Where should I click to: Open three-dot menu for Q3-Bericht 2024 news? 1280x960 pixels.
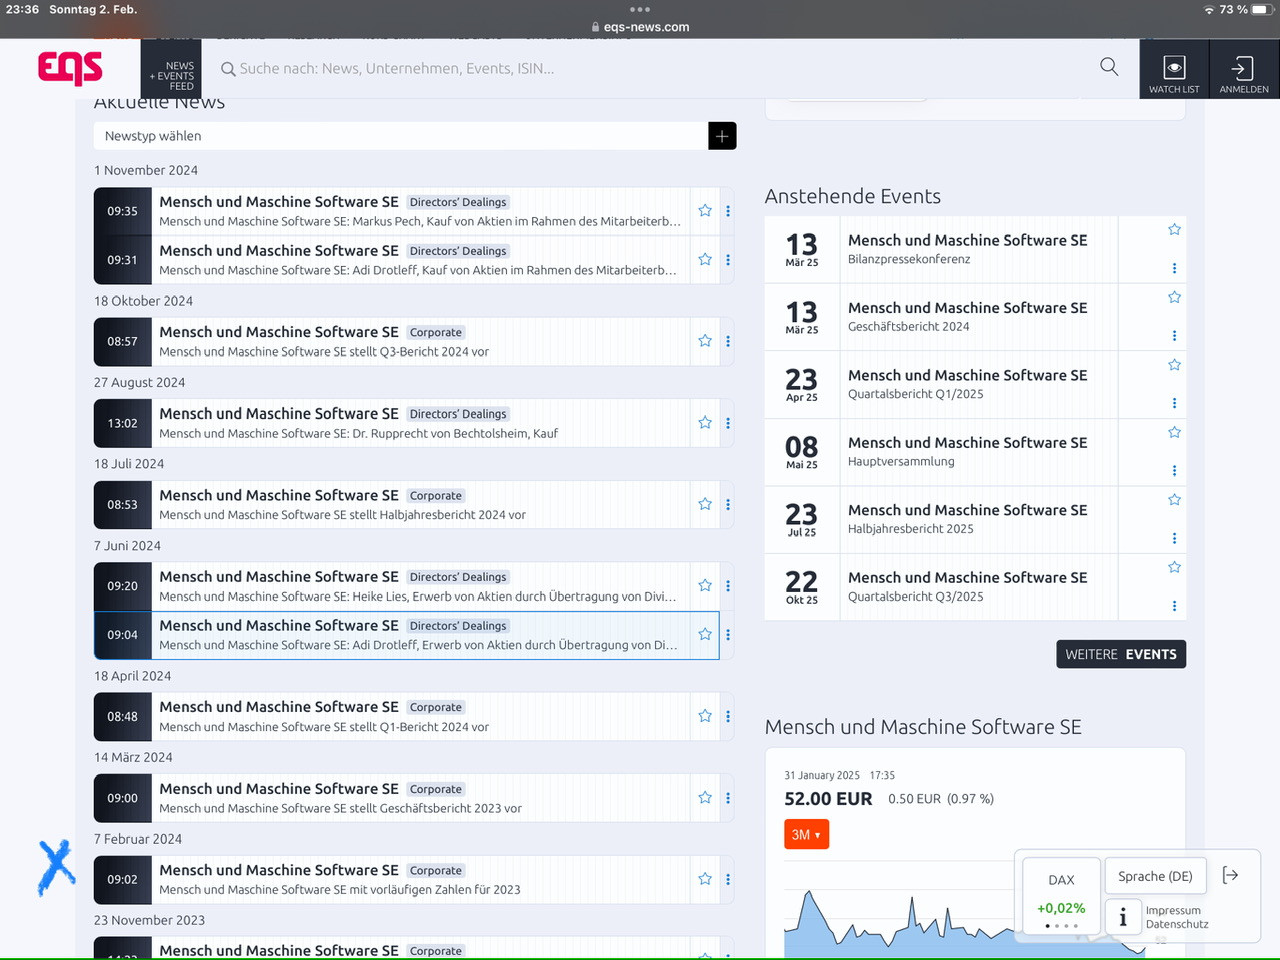point(728,341)
